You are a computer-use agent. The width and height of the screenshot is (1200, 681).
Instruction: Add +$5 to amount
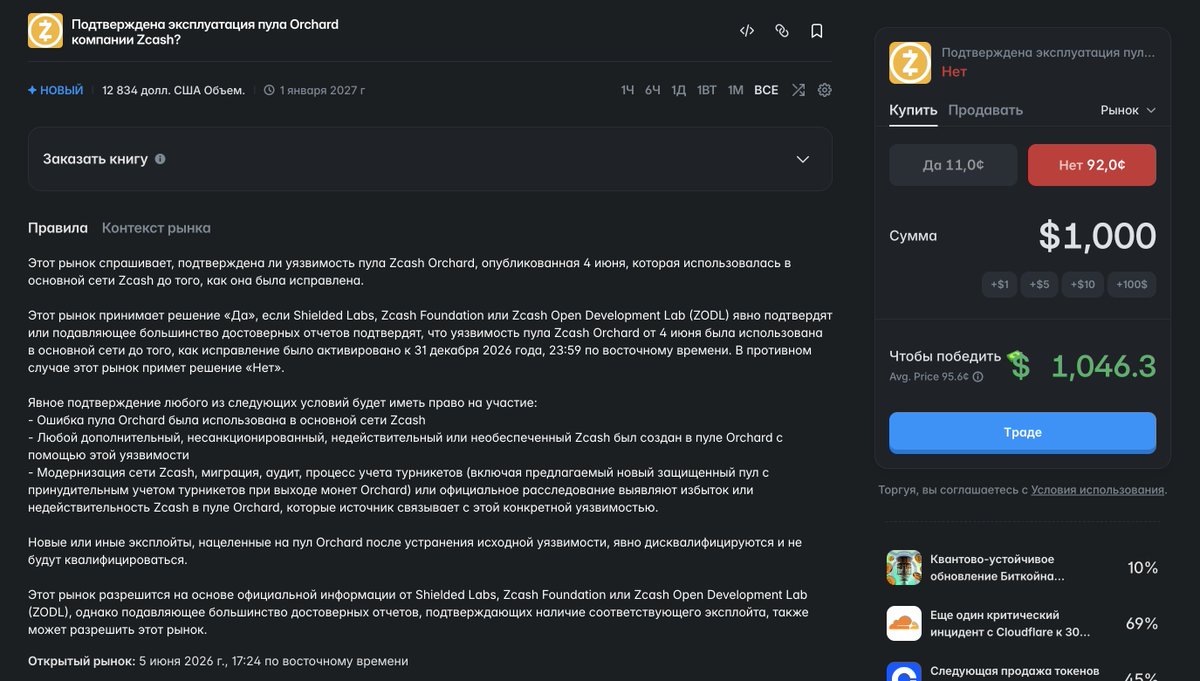pyautogui.click(x=1040, y=284)
